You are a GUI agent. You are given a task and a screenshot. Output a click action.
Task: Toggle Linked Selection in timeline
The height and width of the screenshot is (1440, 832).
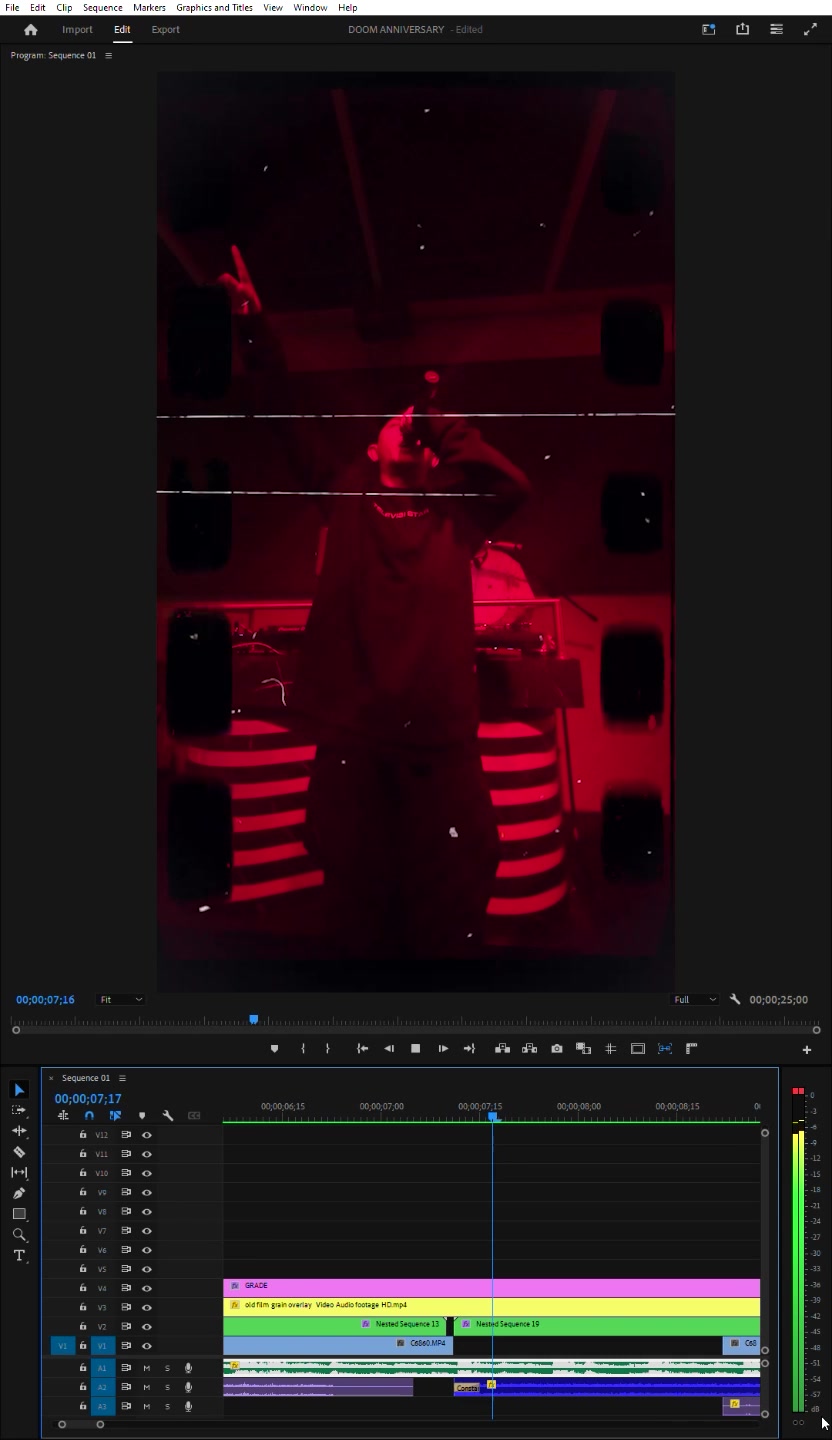click(x=115, y=1116)
